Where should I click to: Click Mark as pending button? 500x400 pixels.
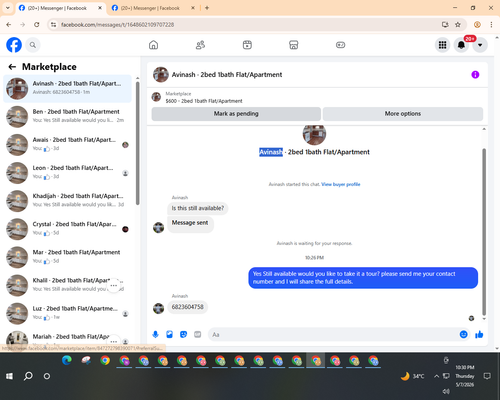(x=236, y=114)
